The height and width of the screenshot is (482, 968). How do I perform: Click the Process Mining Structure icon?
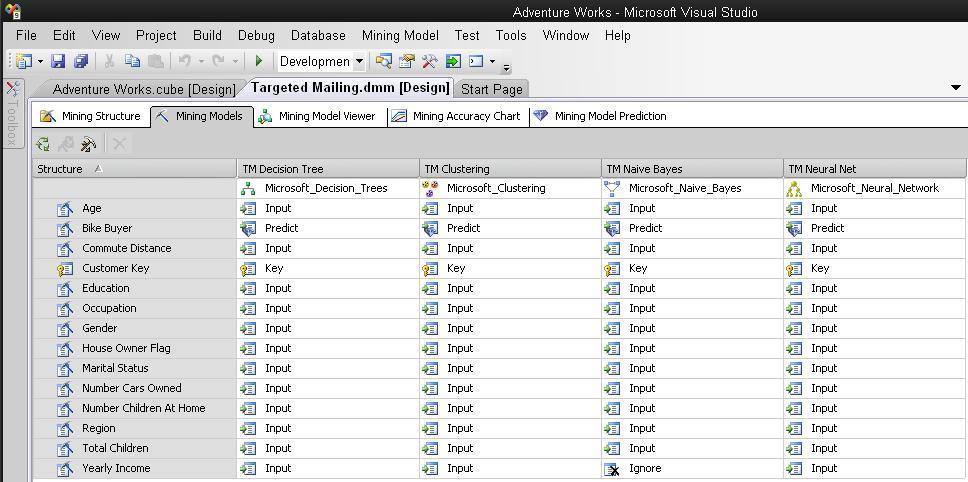coord(43,144)
